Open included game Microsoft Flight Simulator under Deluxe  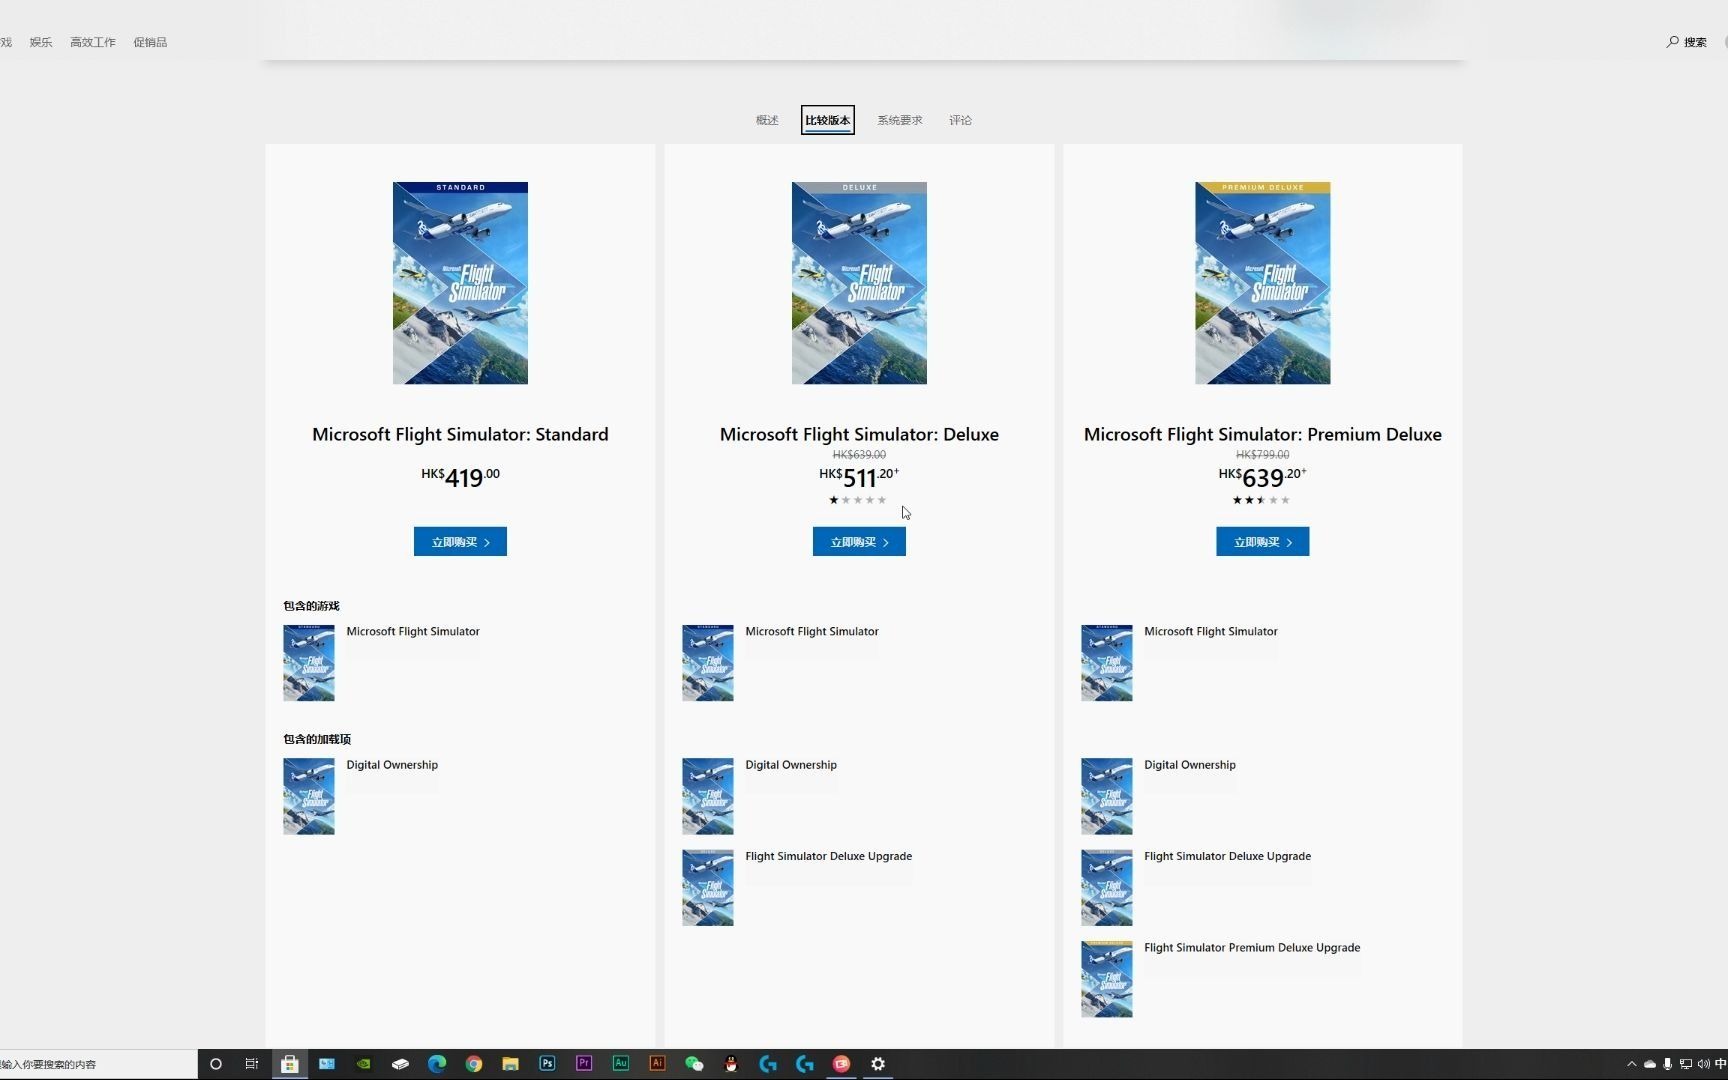click(x=812, y=632)
